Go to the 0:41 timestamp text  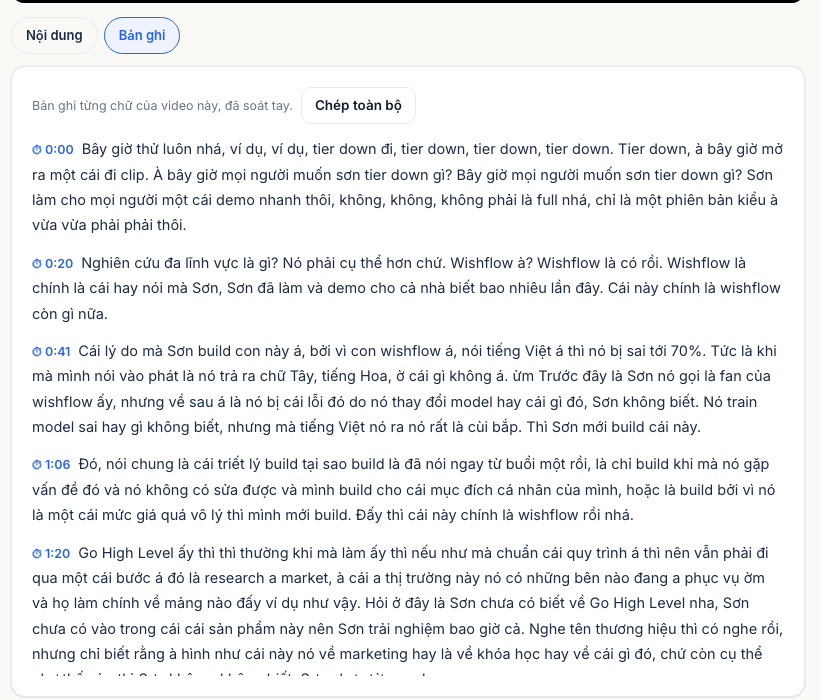pyautogui.click(x=58, y=351)
